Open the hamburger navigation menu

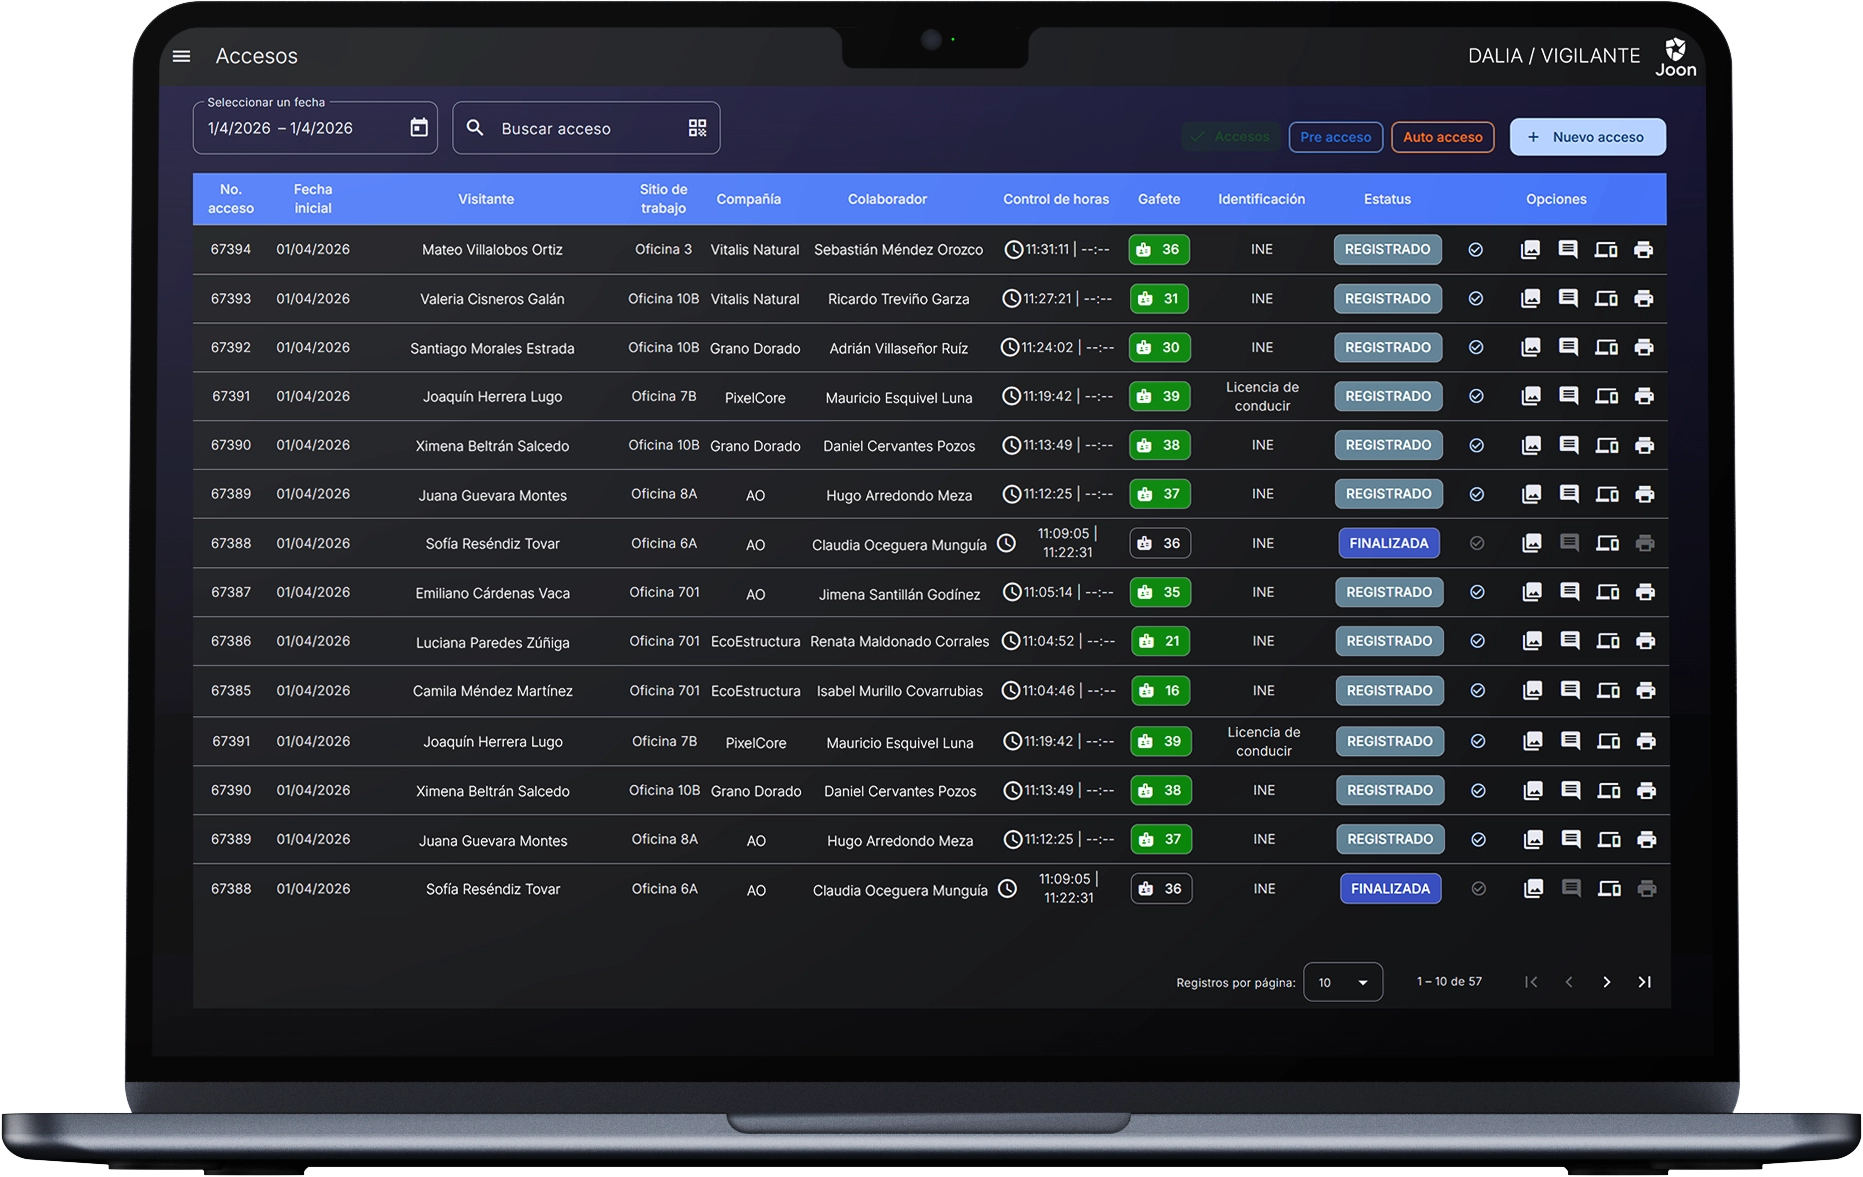[181, 56]
